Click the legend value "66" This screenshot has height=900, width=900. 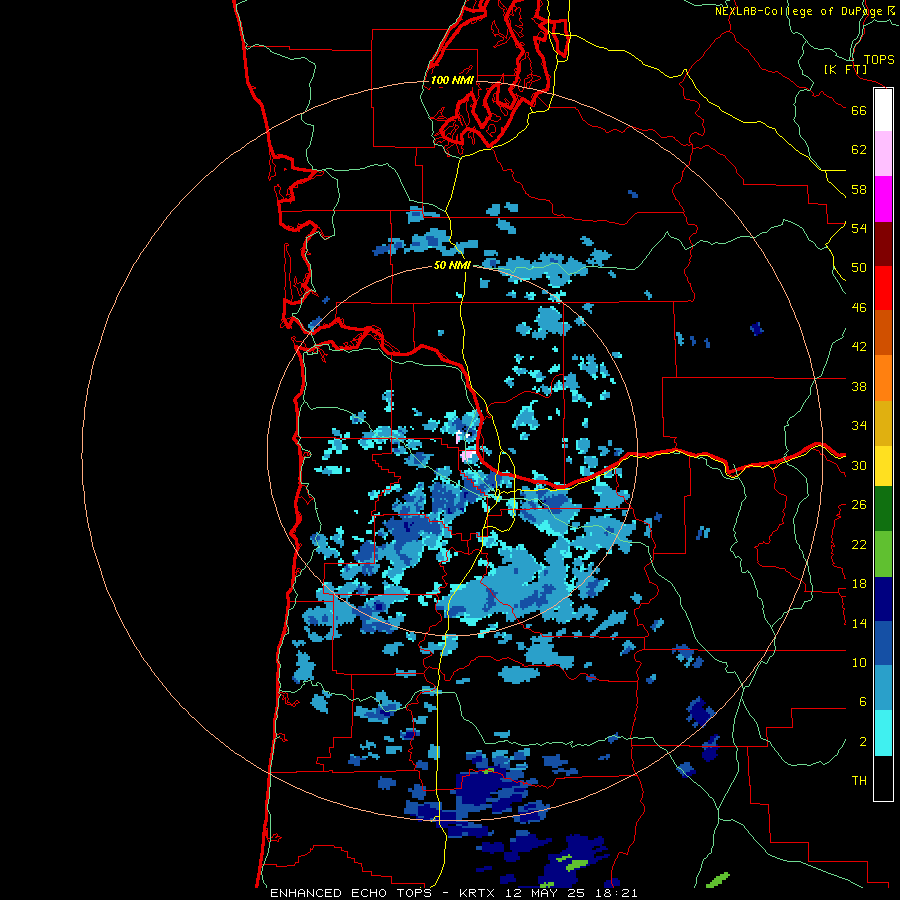[859, 111]
